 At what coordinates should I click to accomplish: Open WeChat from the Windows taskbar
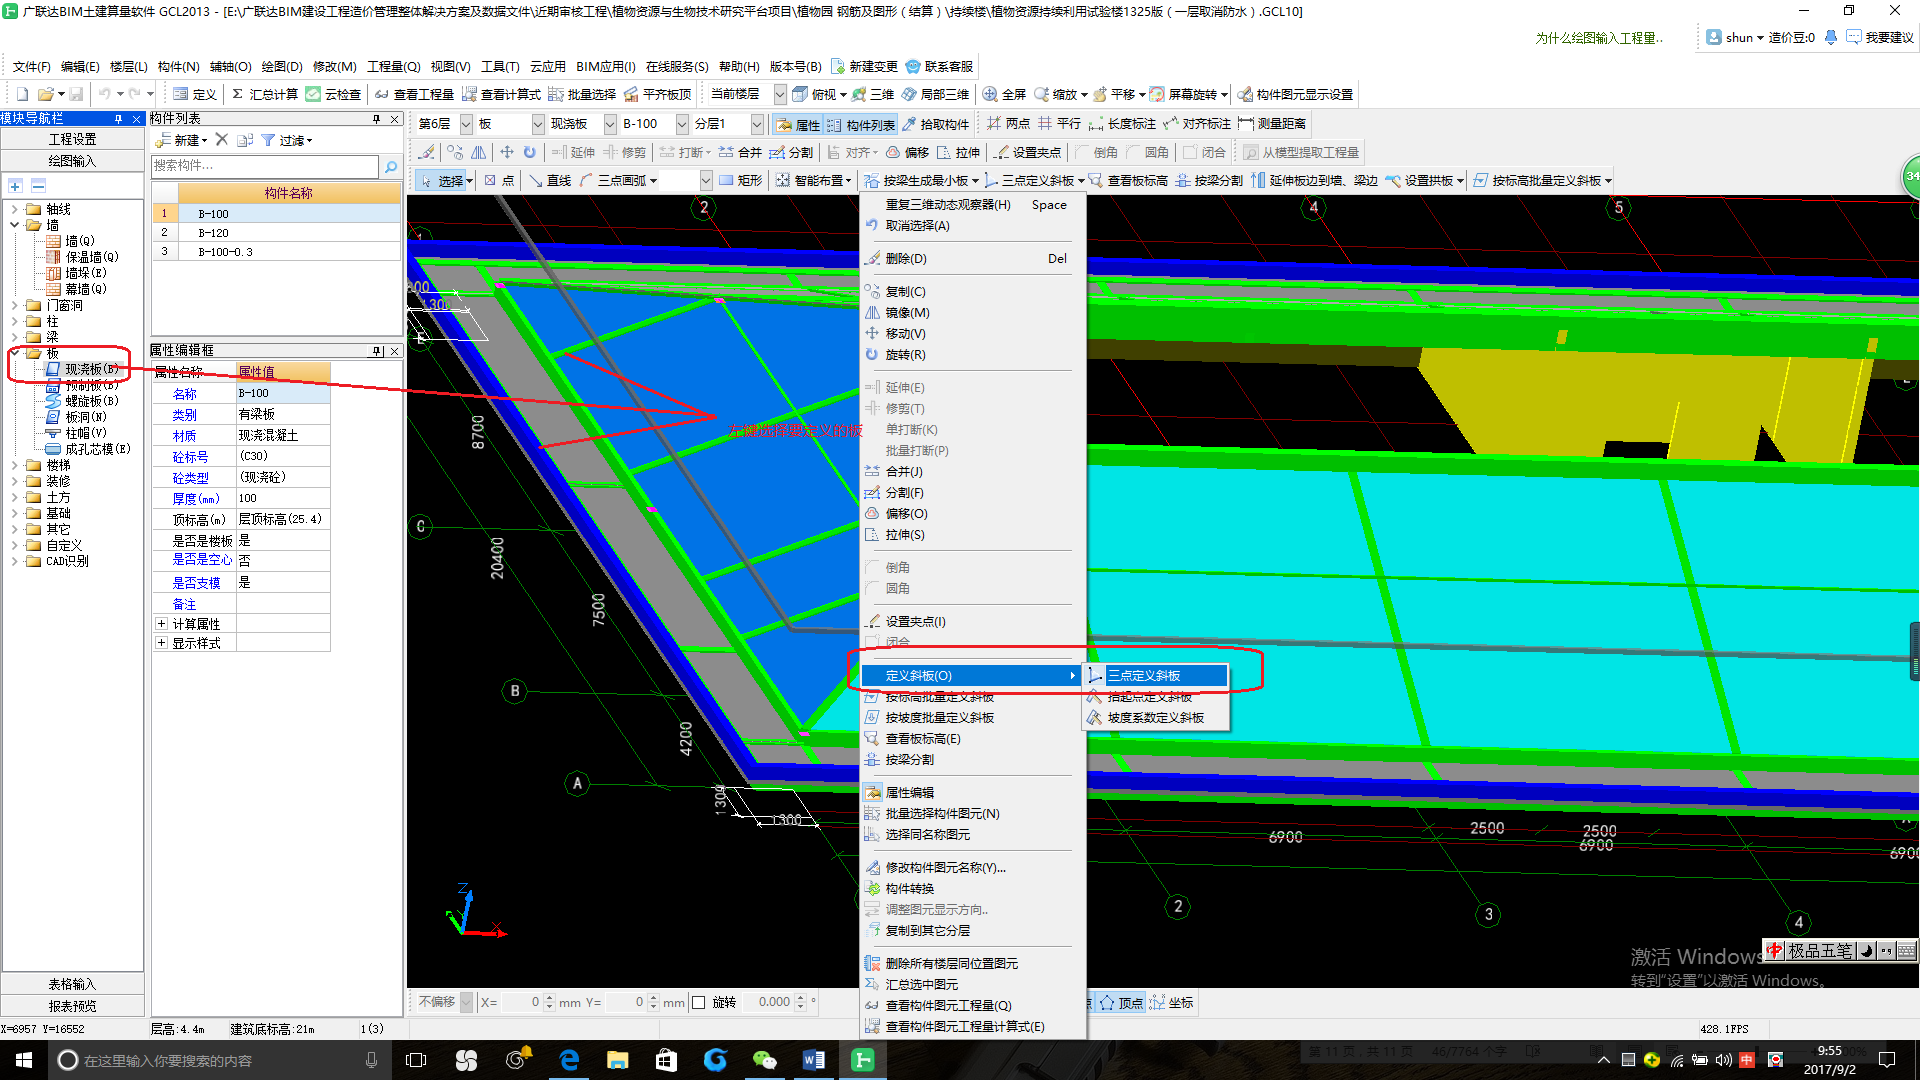(764, 1060)
